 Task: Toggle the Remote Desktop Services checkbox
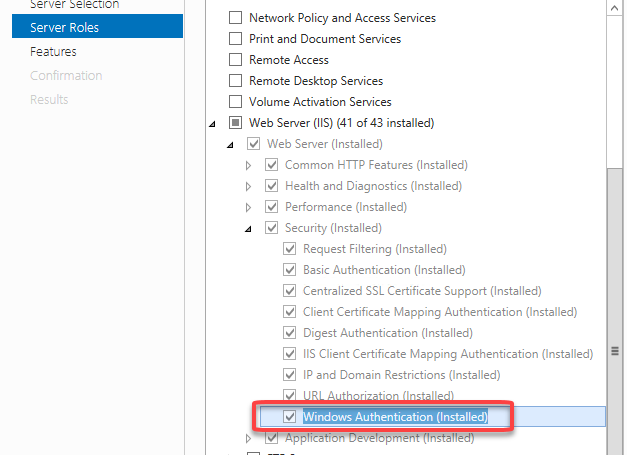click(236, 81)
